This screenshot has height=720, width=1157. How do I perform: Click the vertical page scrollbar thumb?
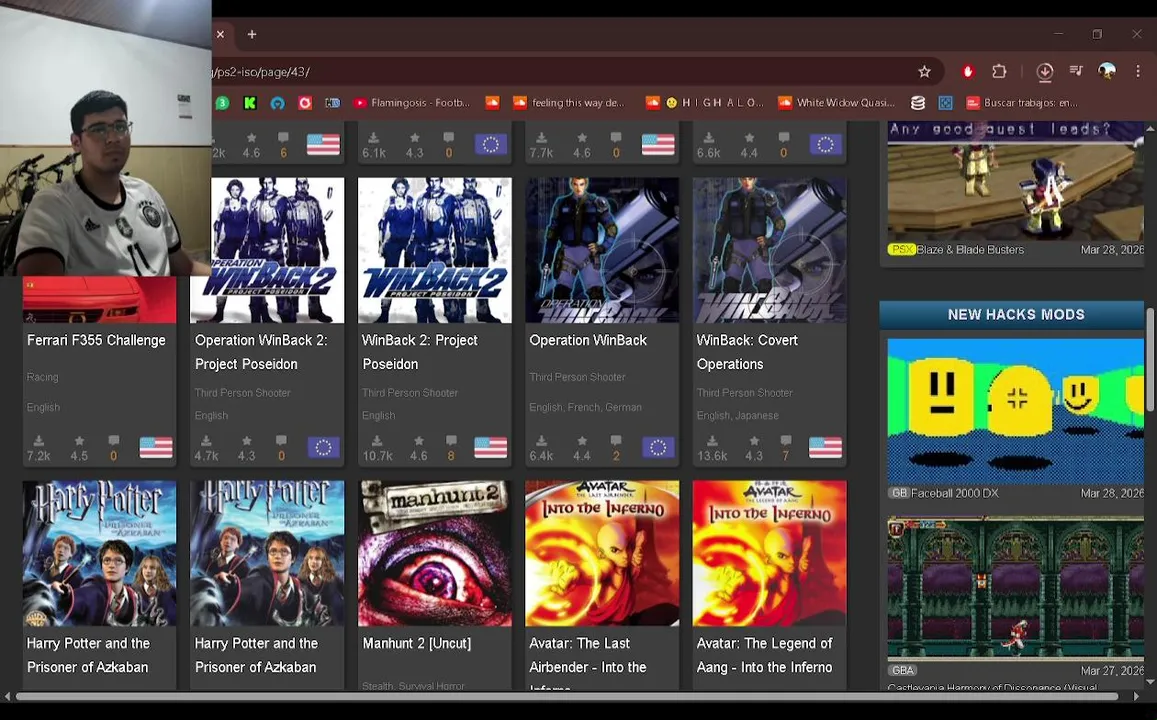1150,360
